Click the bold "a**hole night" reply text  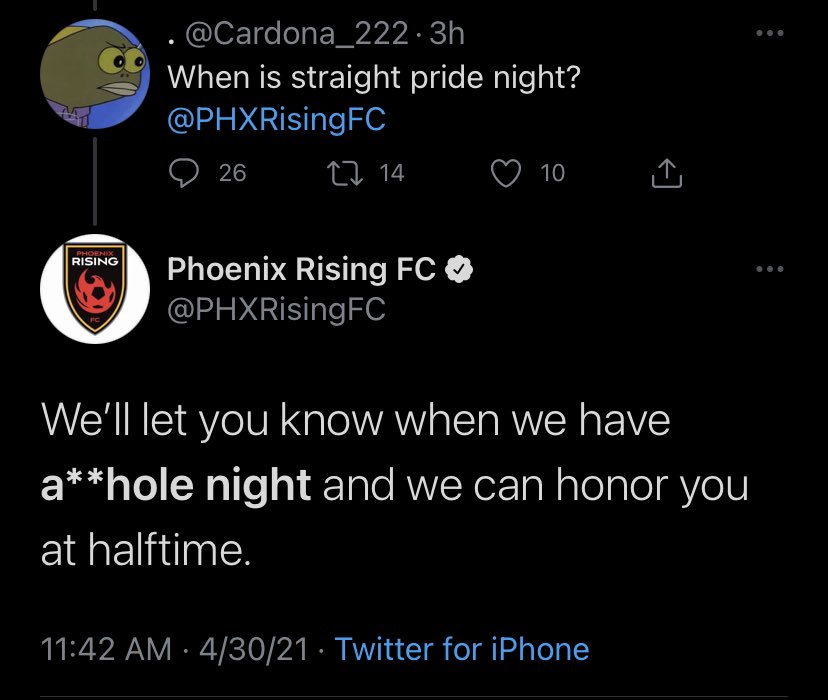[176, 486]
